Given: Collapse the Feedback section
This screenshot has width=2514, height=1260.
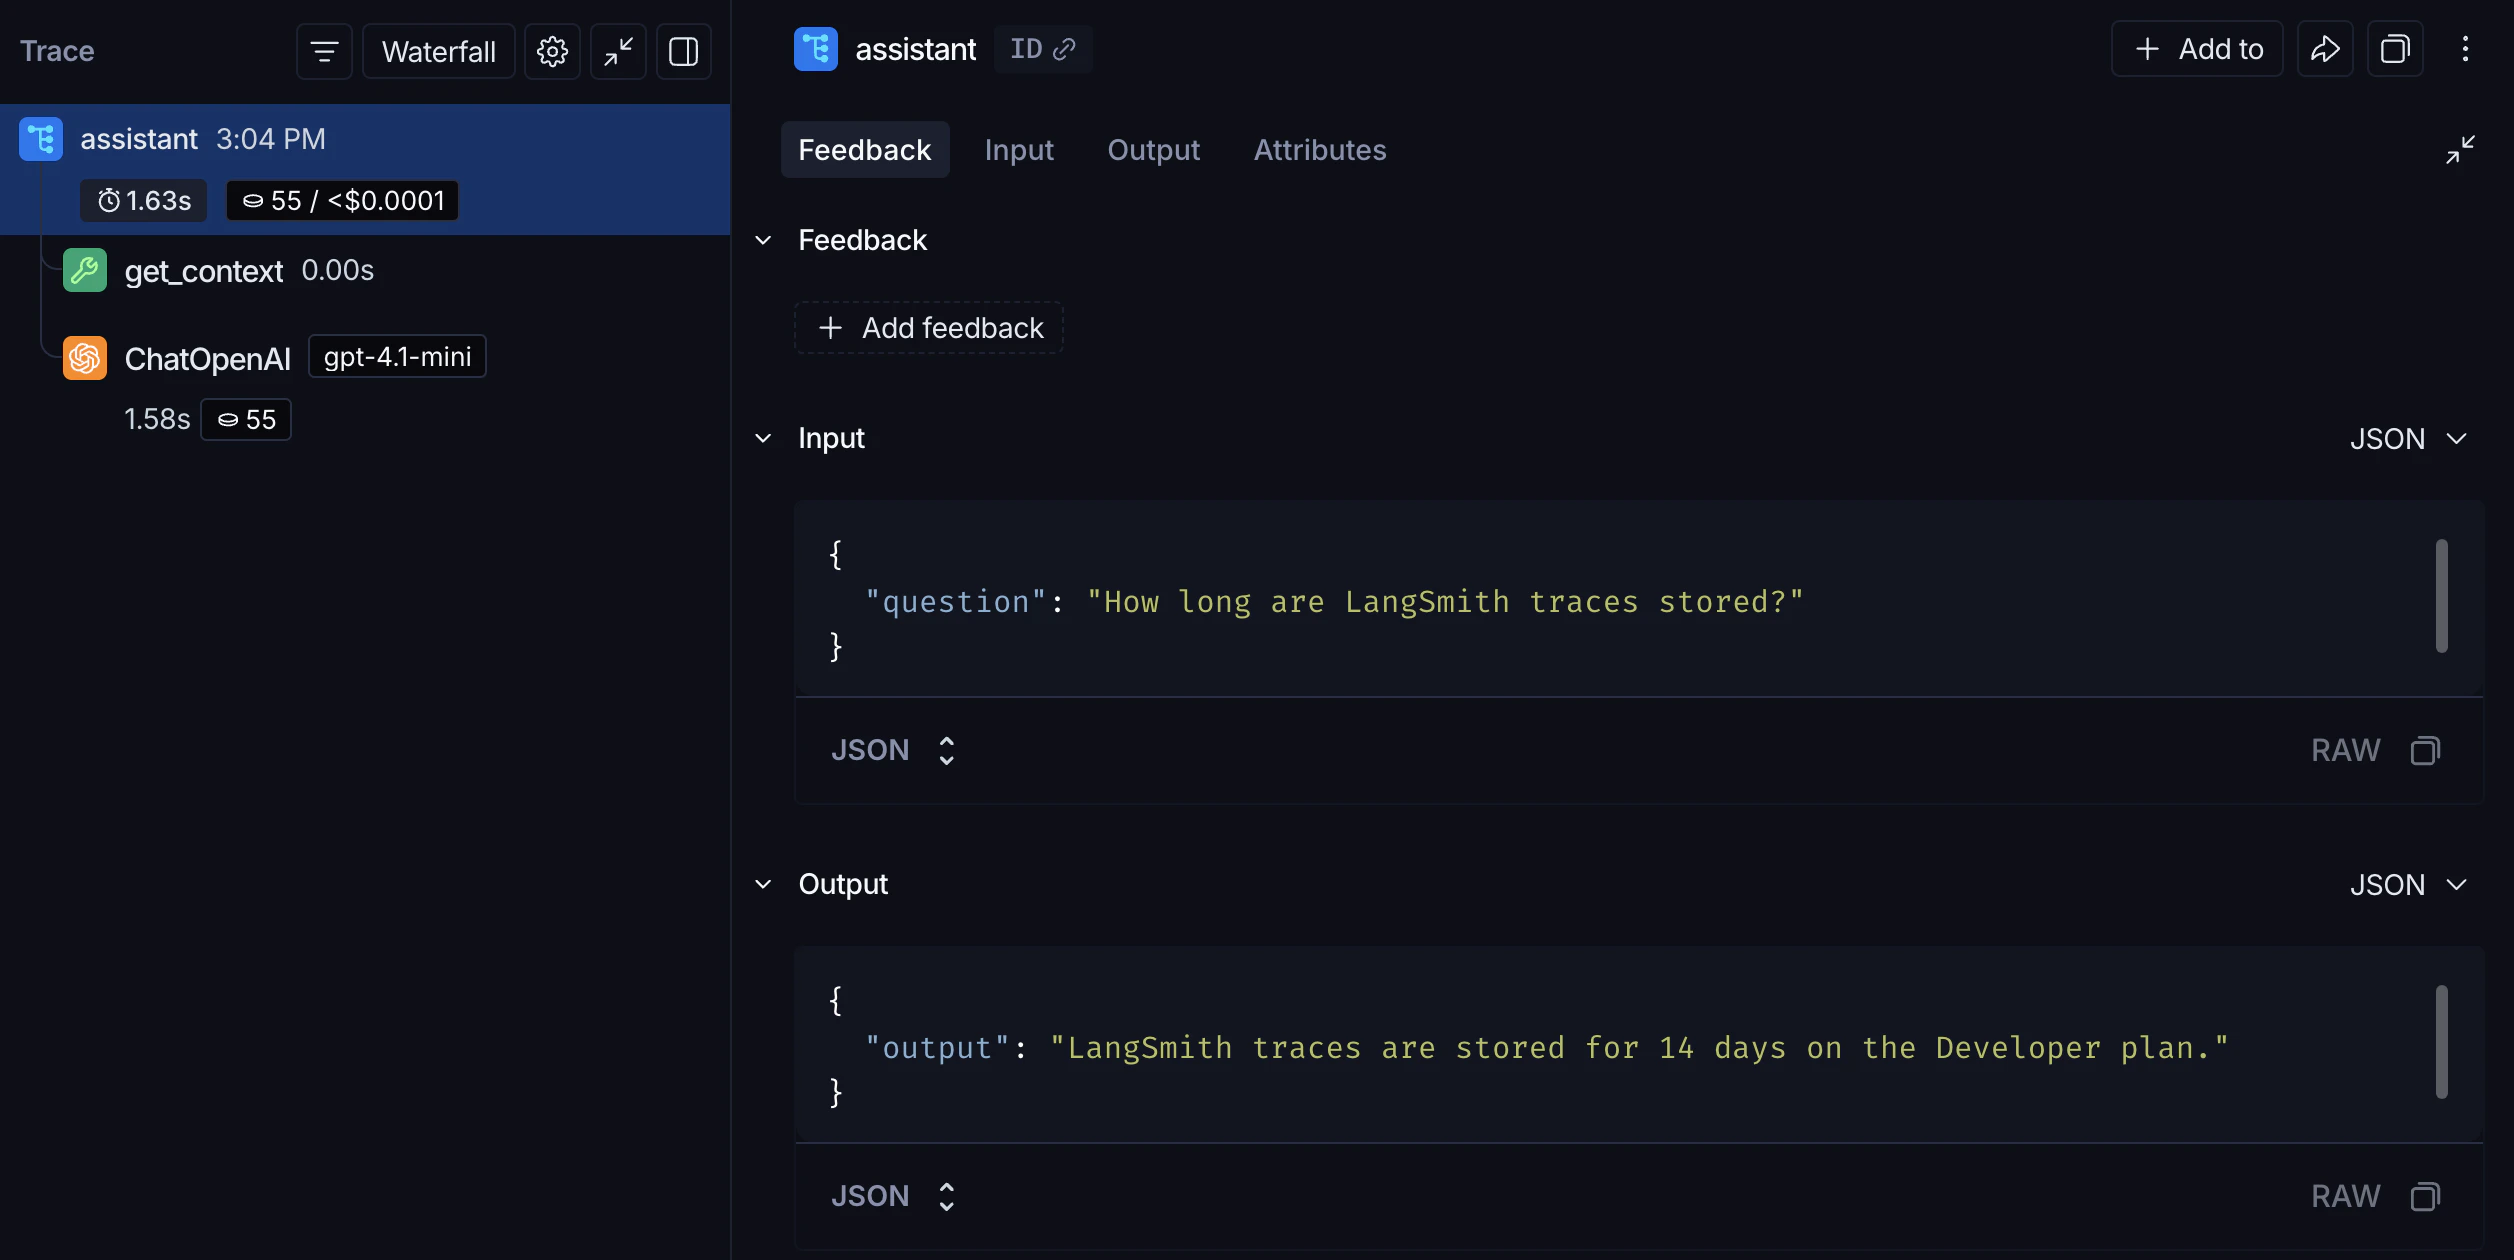Looking at the screenshot, I should [x=764, y=240].
